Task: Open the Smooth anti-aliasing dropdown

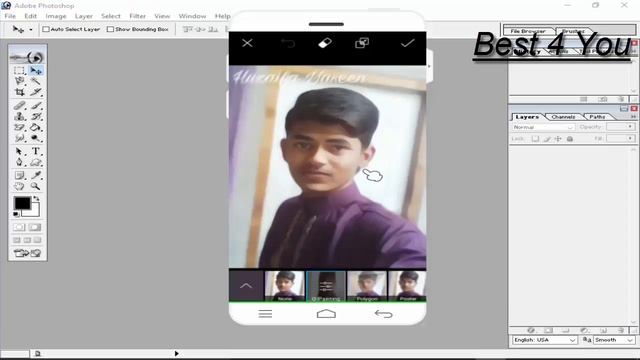Action: click(x=614, y=340)
